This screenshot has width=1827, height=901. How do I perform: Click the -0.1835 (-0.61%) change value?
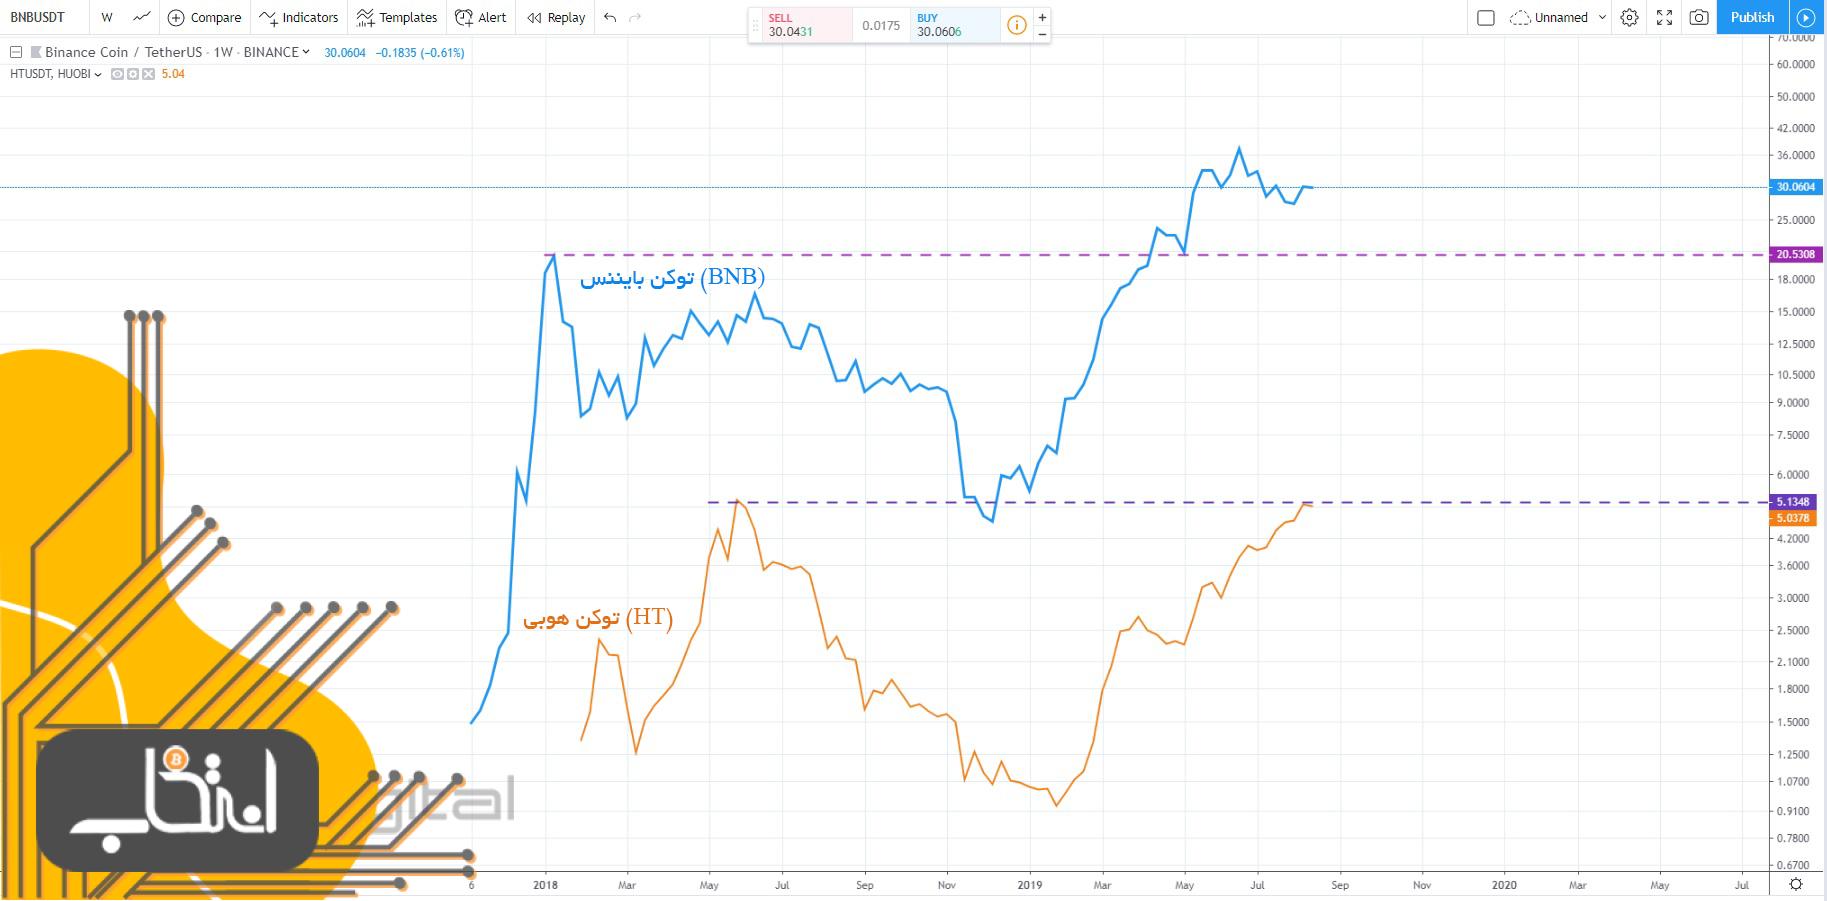click(x=420, y=52)
